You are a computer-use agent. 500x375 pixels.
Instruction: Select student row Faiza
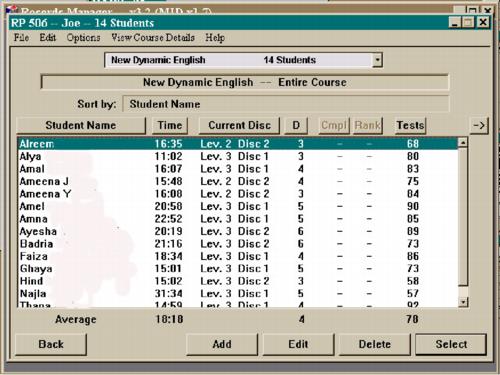(238, 256)
